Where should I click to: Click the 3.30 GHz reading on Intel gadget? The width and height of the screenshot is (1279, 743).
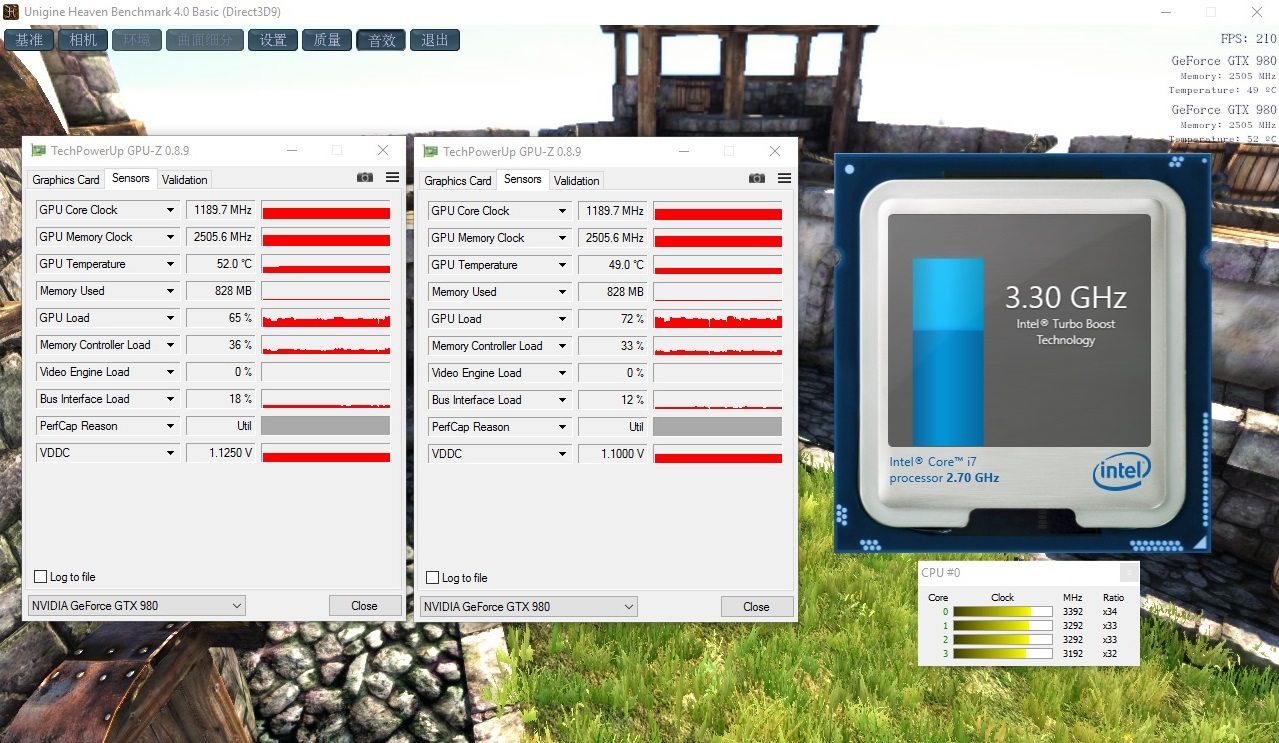pyautogui.click(x=1065, y=298)
